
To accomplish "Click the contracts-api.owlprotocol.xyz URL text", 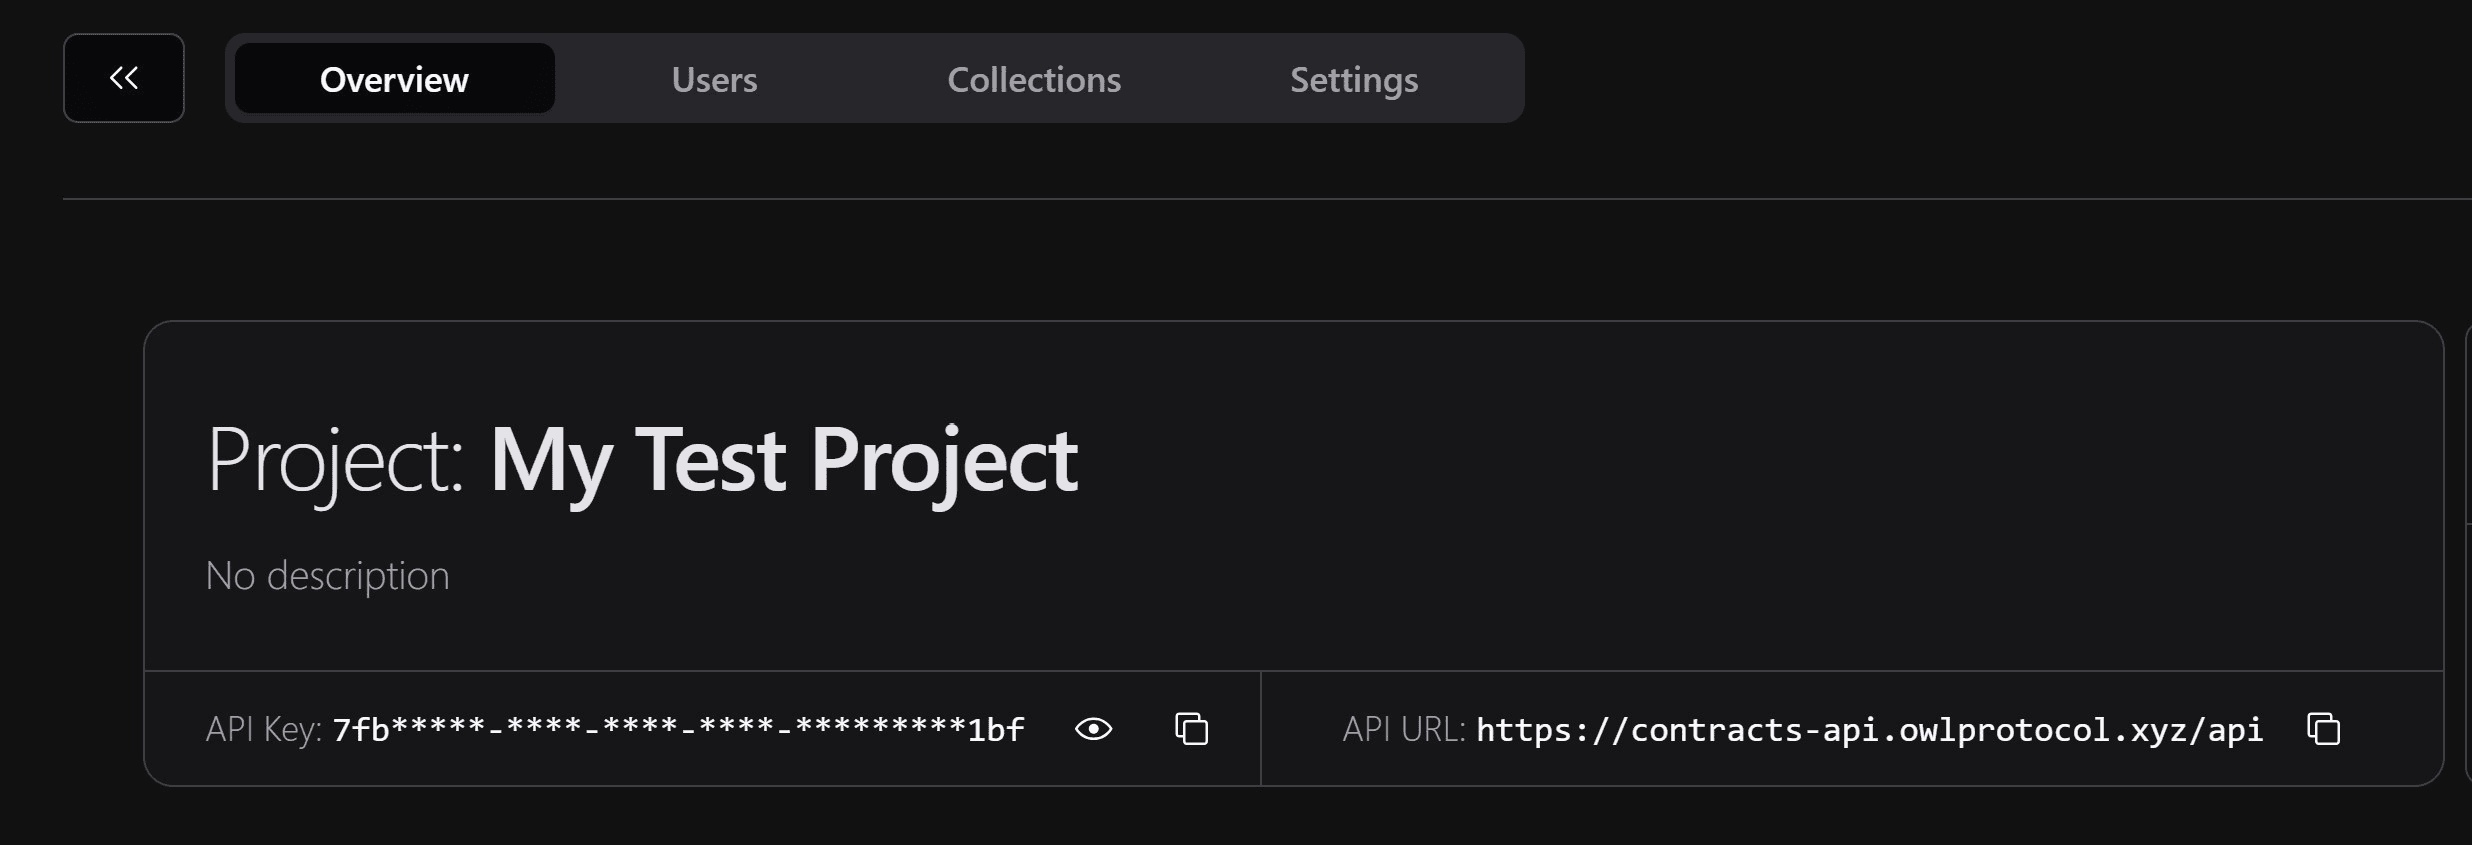I will [1869, 729].
